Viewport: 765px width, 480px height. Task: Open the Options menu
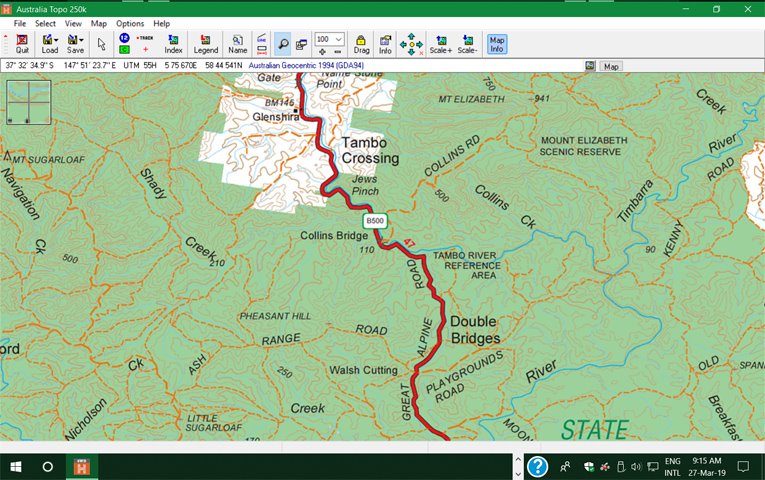pyautogui.click(x=130, y=23)
